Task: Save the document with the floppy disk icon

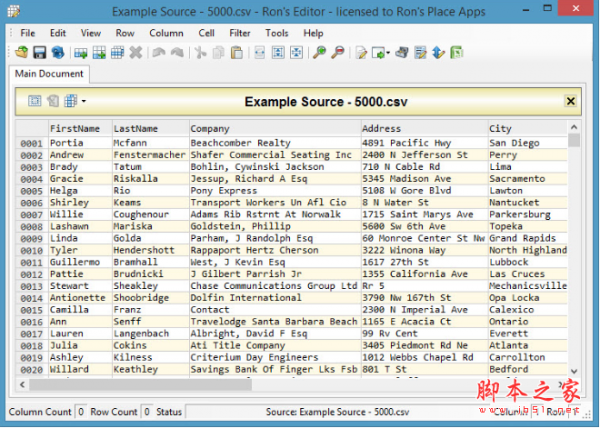Action: [40, 52]
